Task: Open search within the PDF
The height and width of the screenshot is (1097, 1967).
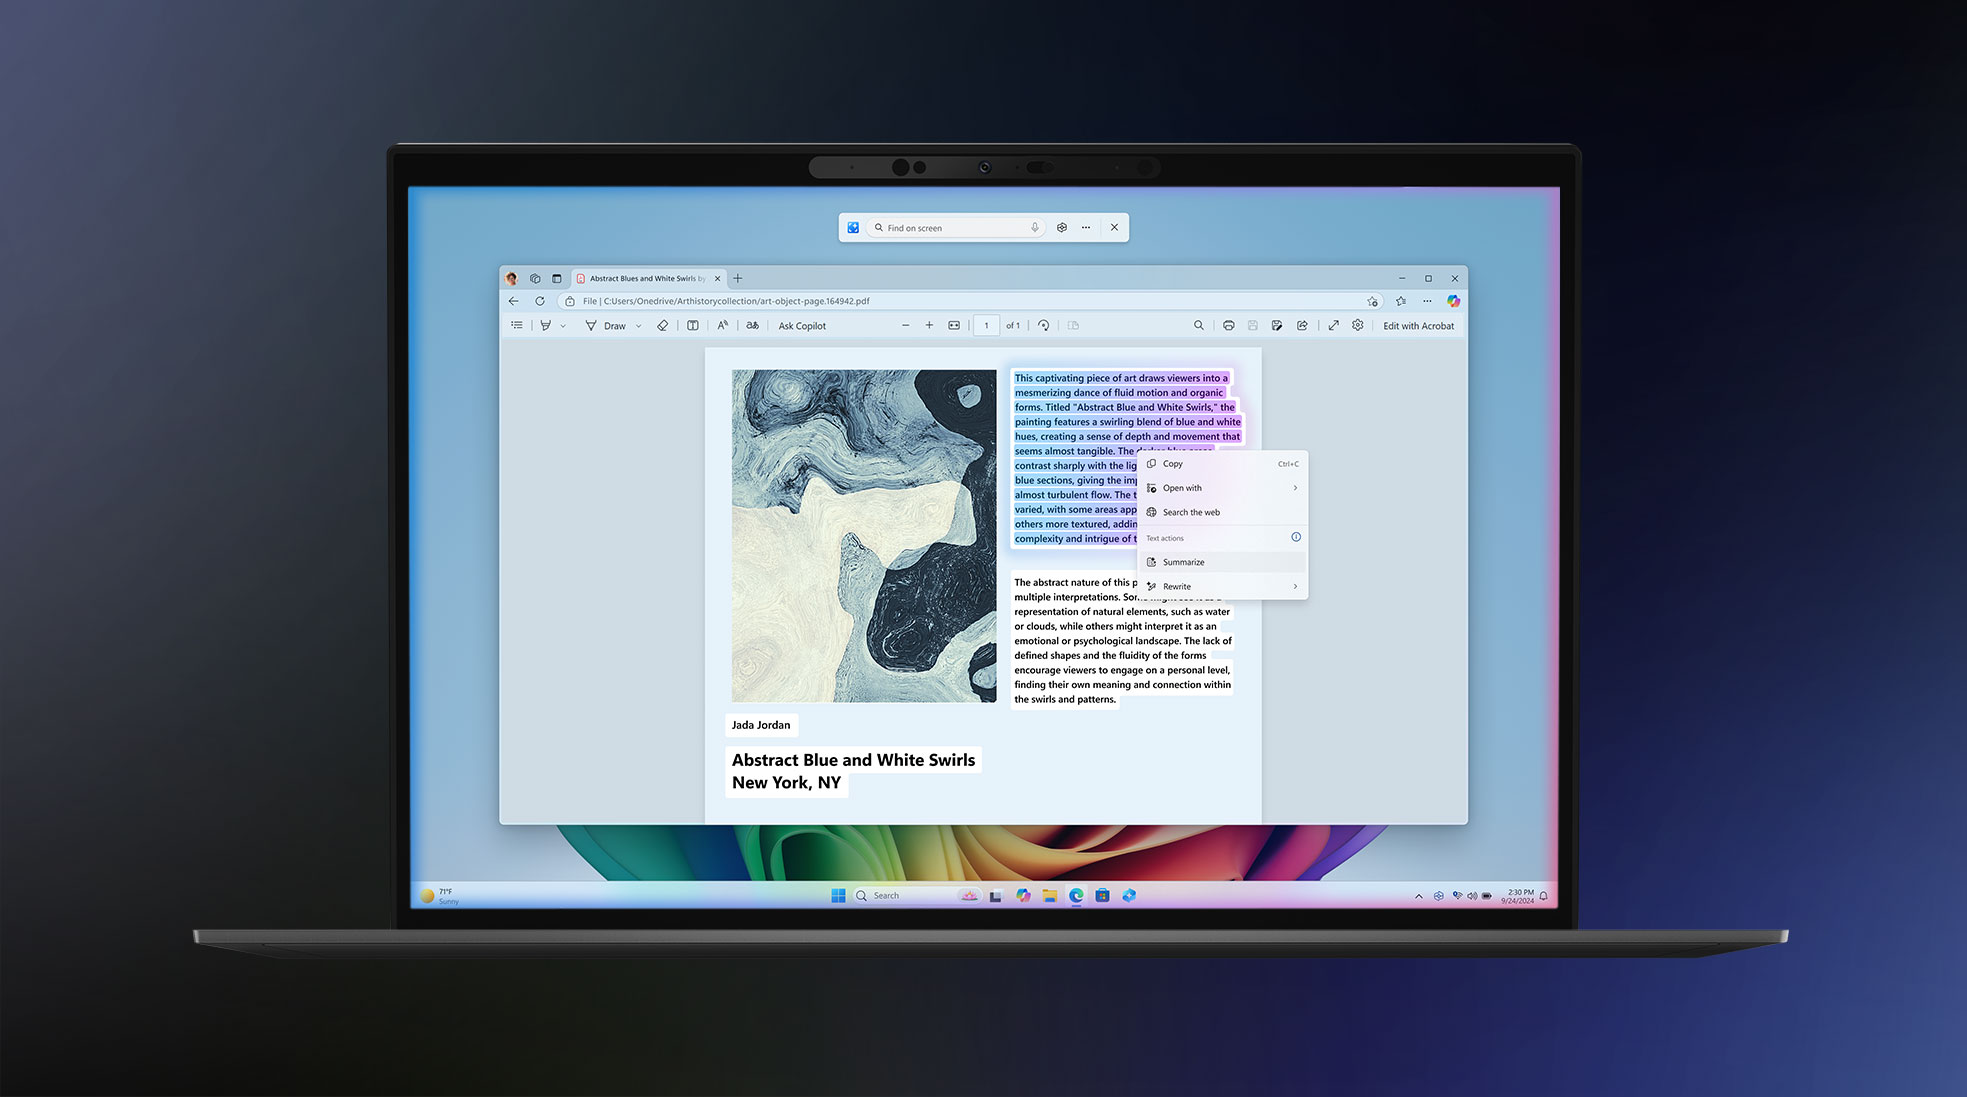Action: pyautogui.click(x=1199, y=325)
